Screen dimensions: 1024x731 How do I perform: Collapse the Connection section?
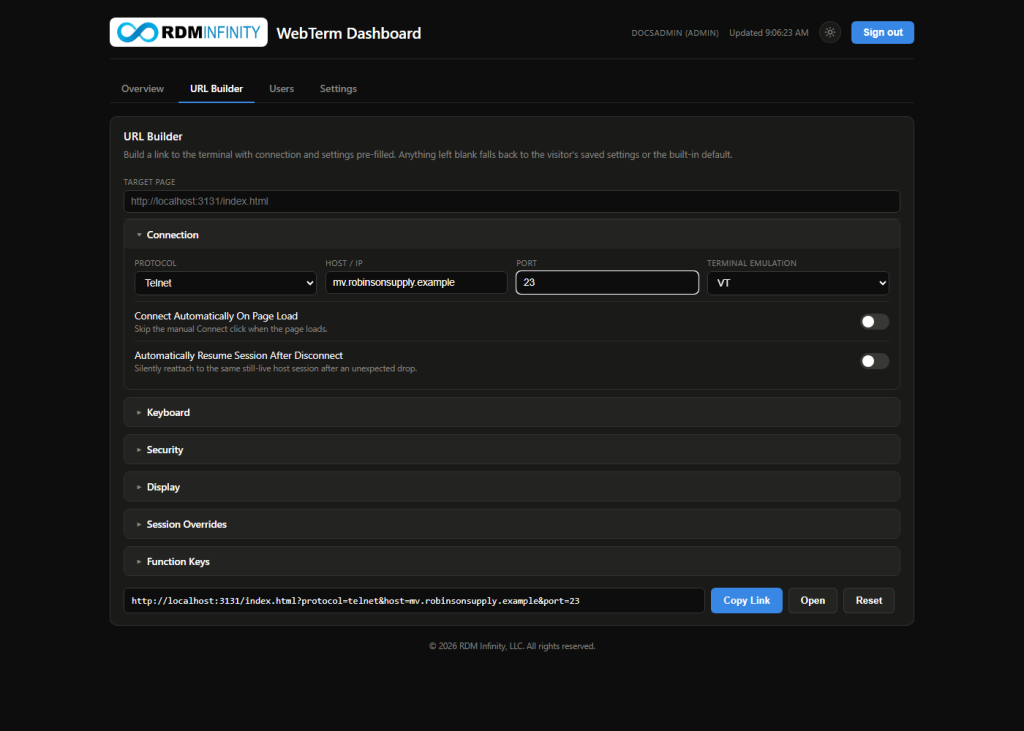click(x=511, y=235)
